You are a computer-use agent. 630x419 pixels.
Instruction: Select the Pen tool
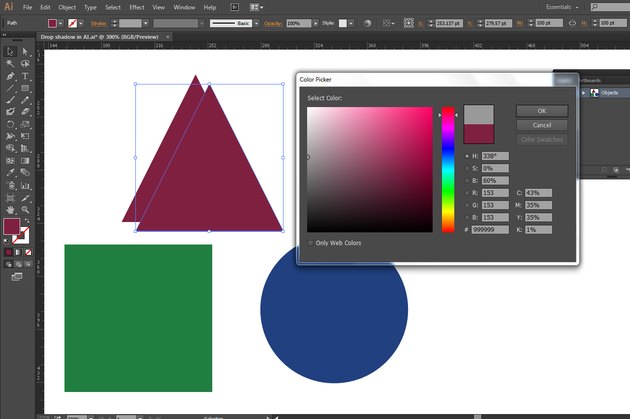(x=10, y=76)
